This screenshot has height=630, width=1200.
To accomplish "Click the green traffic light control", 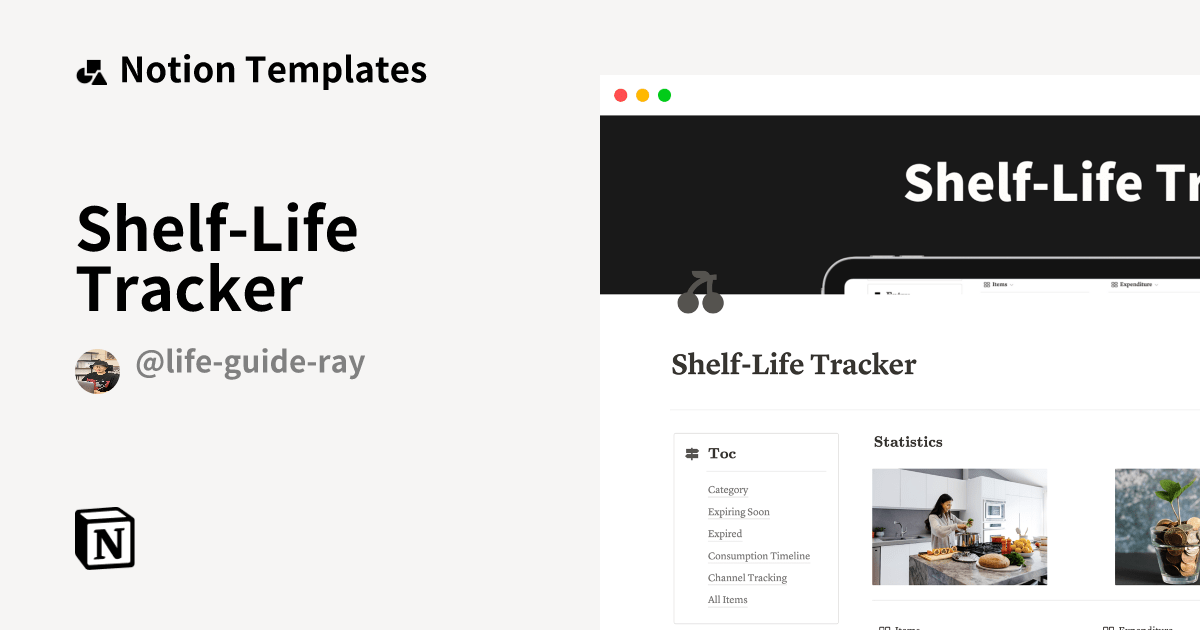I will [664, 95].
